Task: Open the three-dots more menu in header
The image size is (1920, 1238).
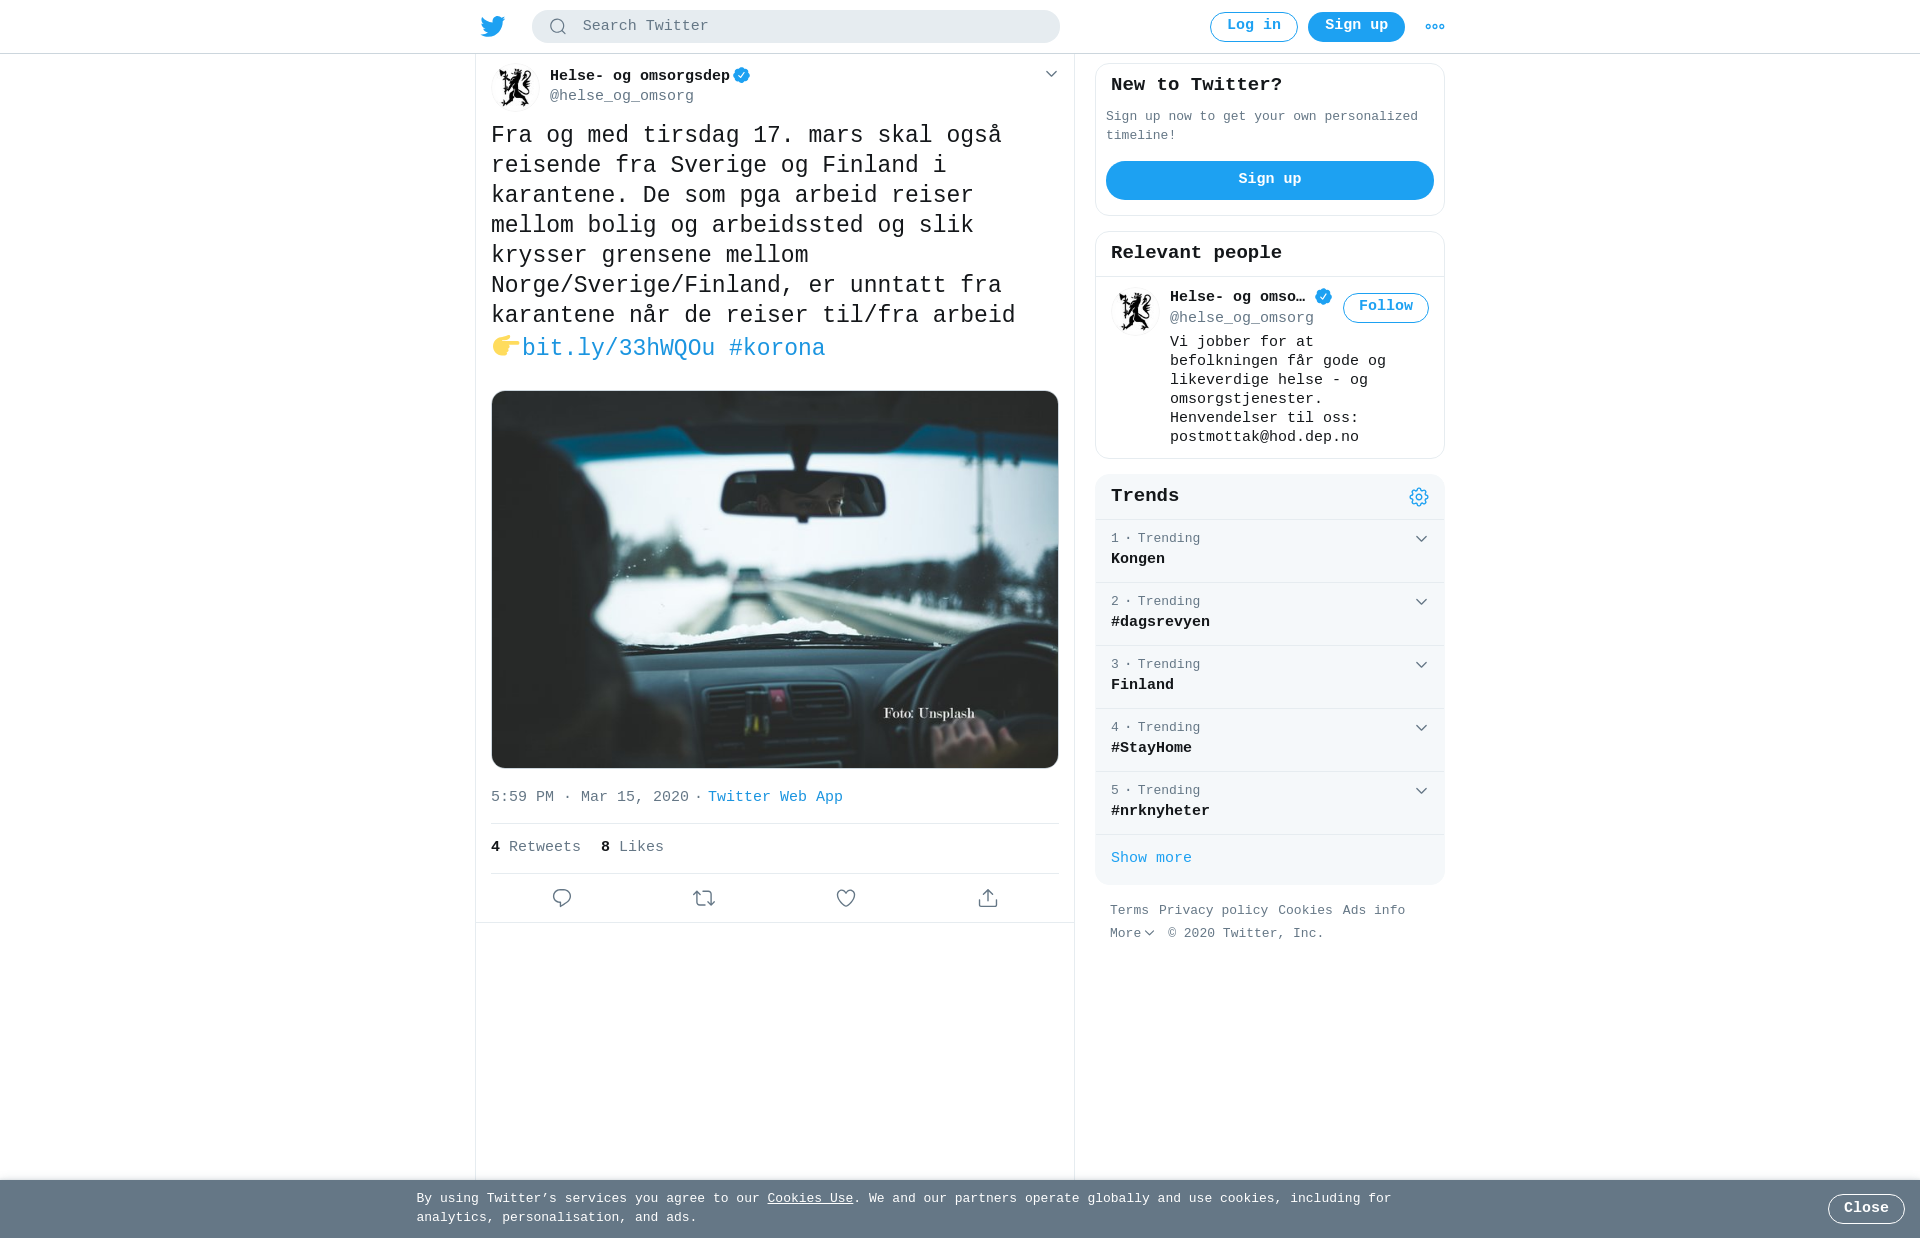Action: pos(1435,27)
